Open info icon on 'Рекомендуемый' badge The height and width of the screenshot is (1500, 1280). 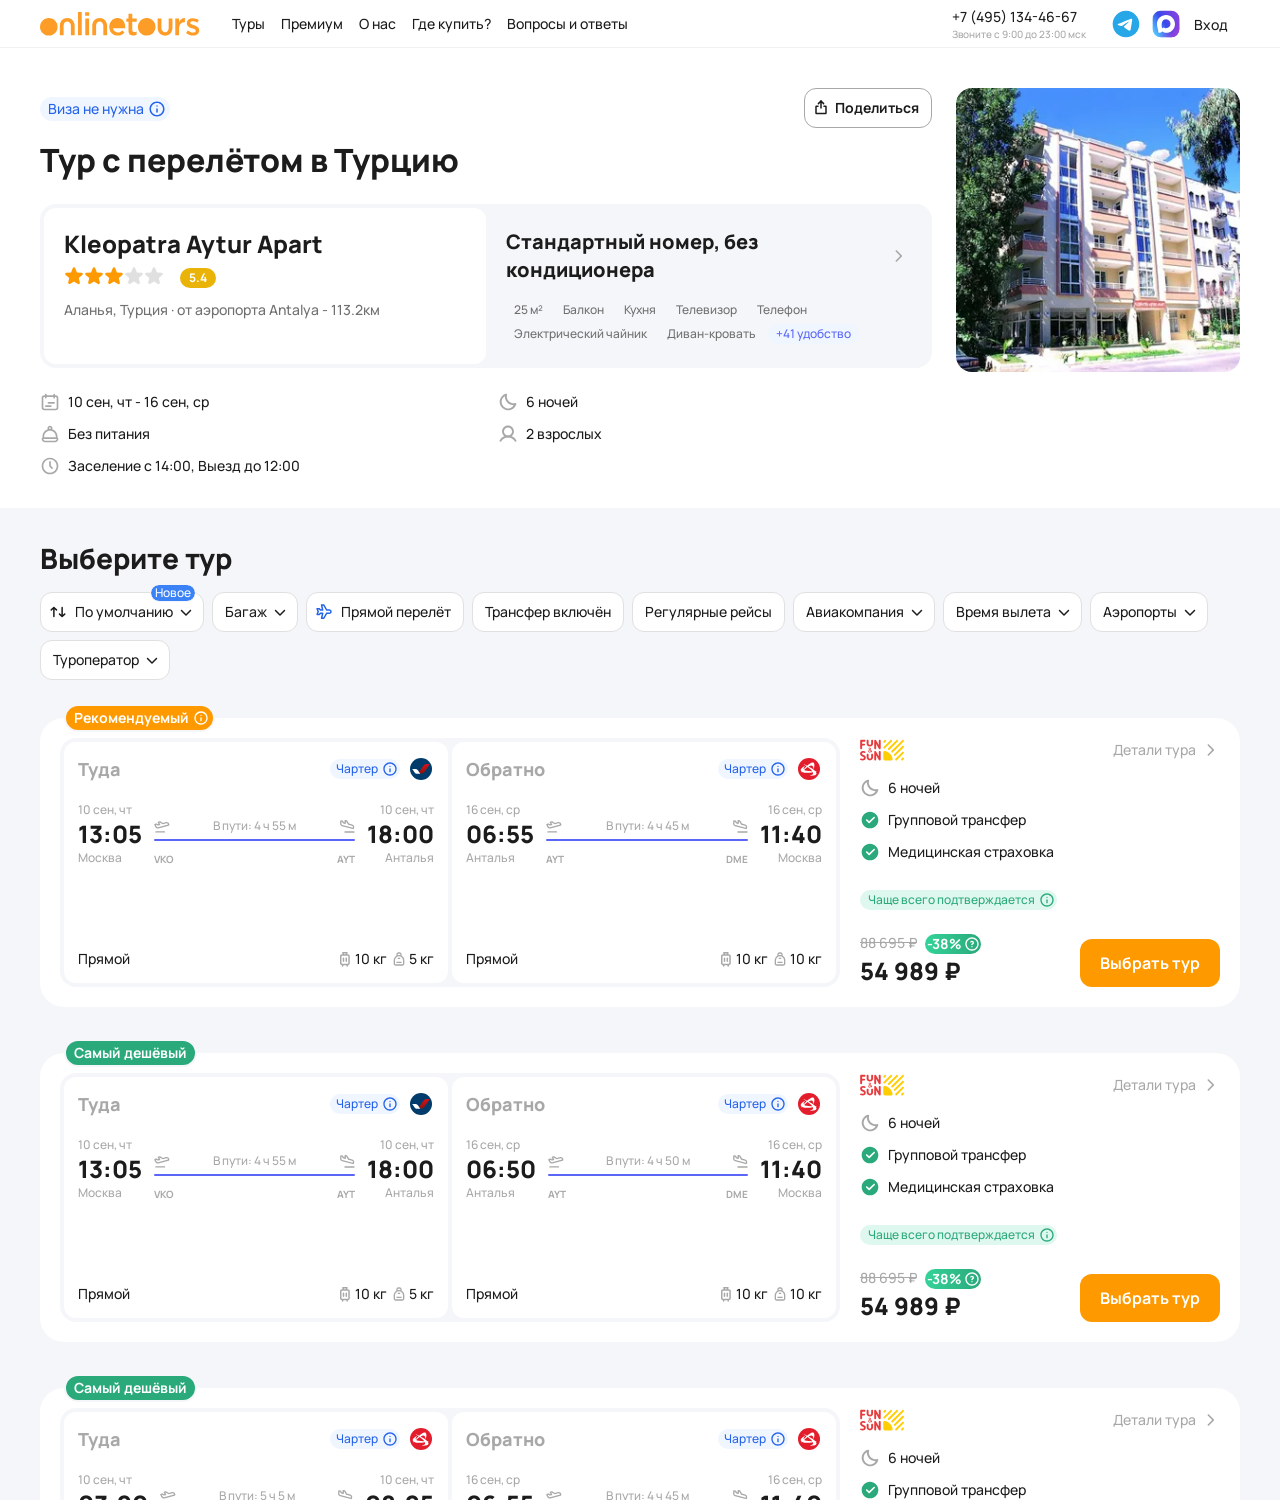point(201,718)
